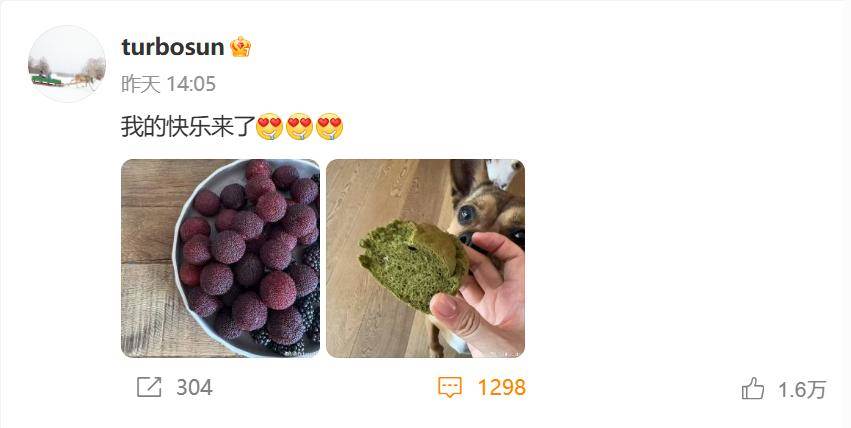Click the third heart-eyes emoji

pyautogui.click(x=329, y=126)
